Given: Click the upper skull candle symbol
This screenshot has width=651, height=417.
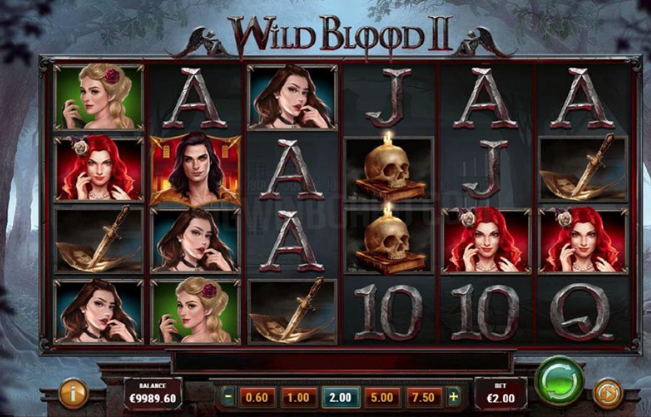Looking at the screenshot, I should click(x=389, y=168).
